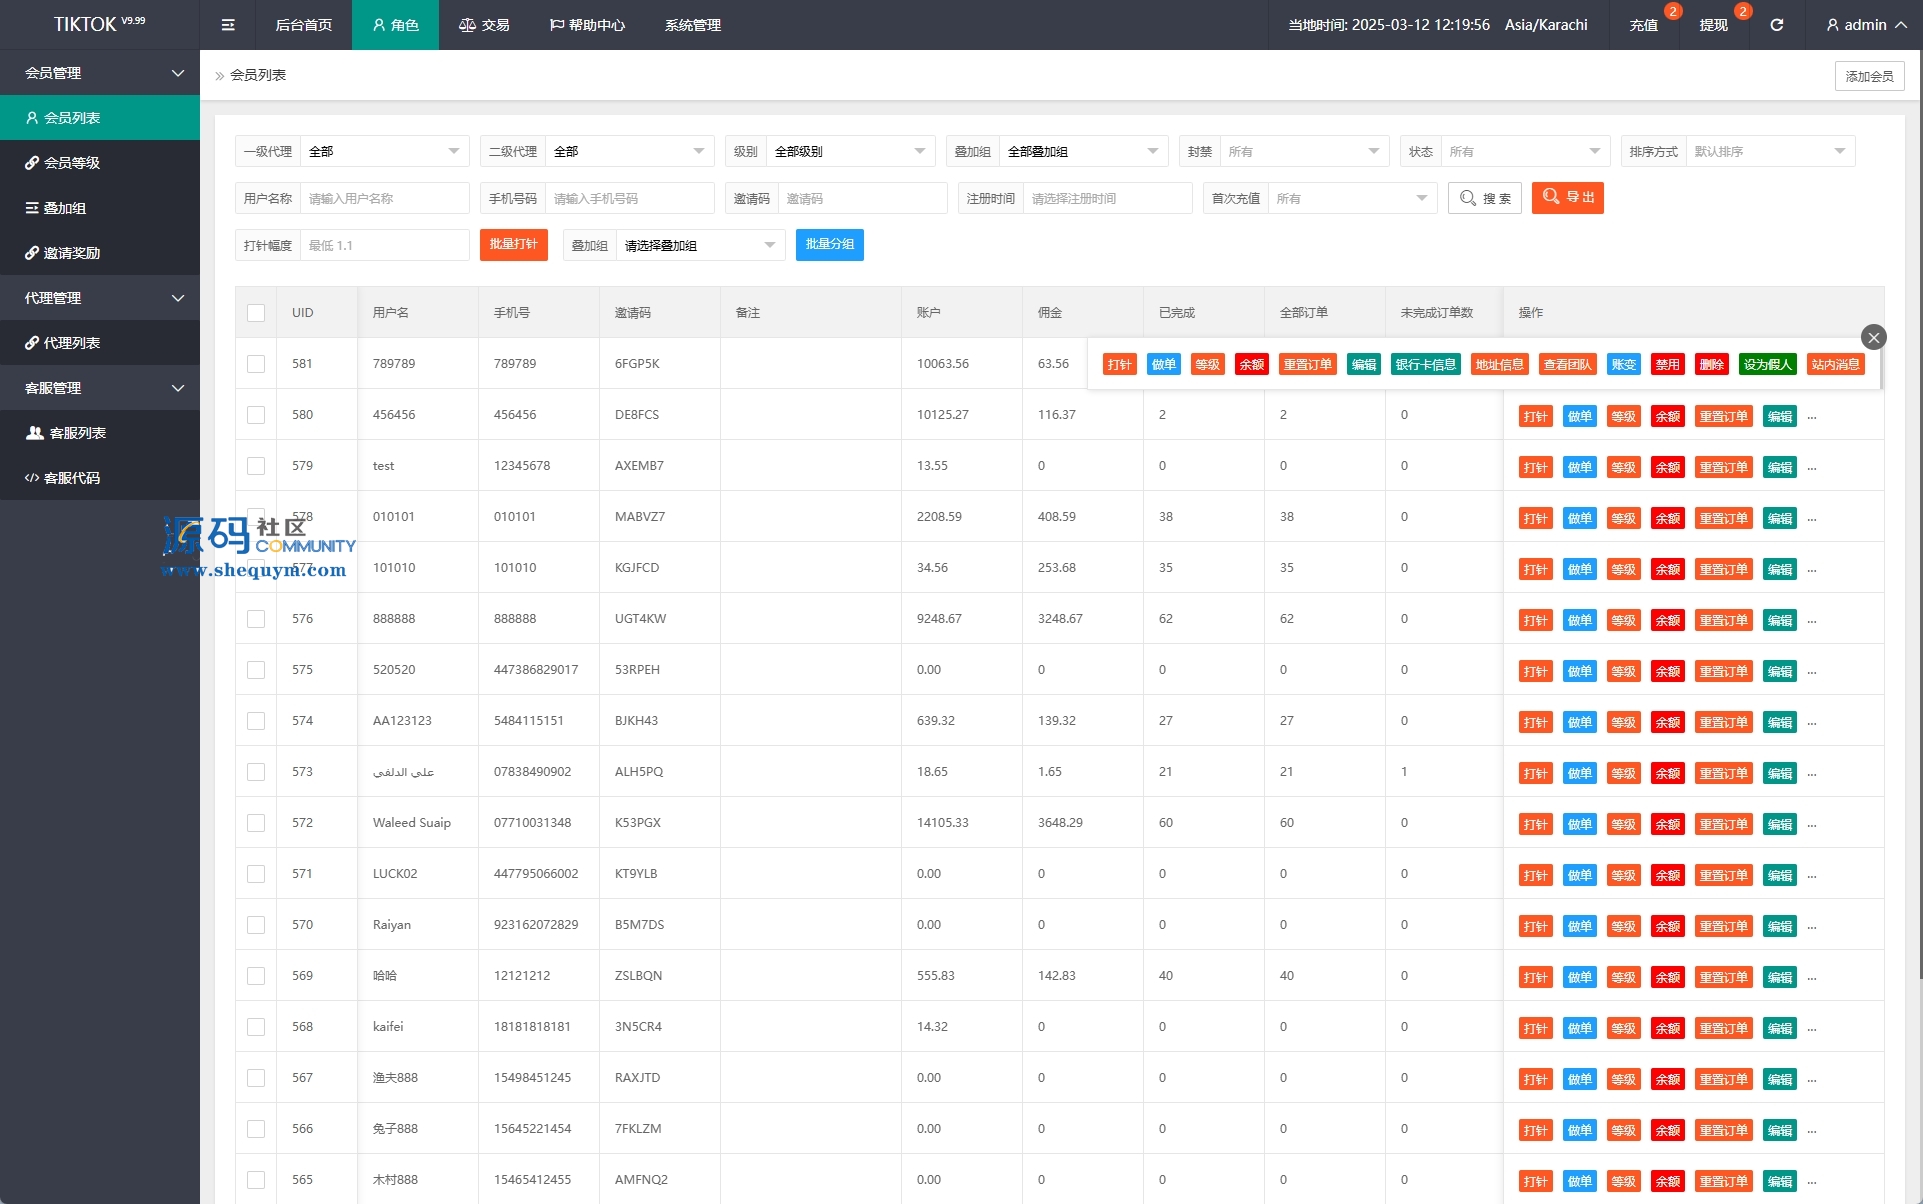Select the 角色 top menu tab
The height and width of the screenshot is (1204, 1923).
point(395,25)
